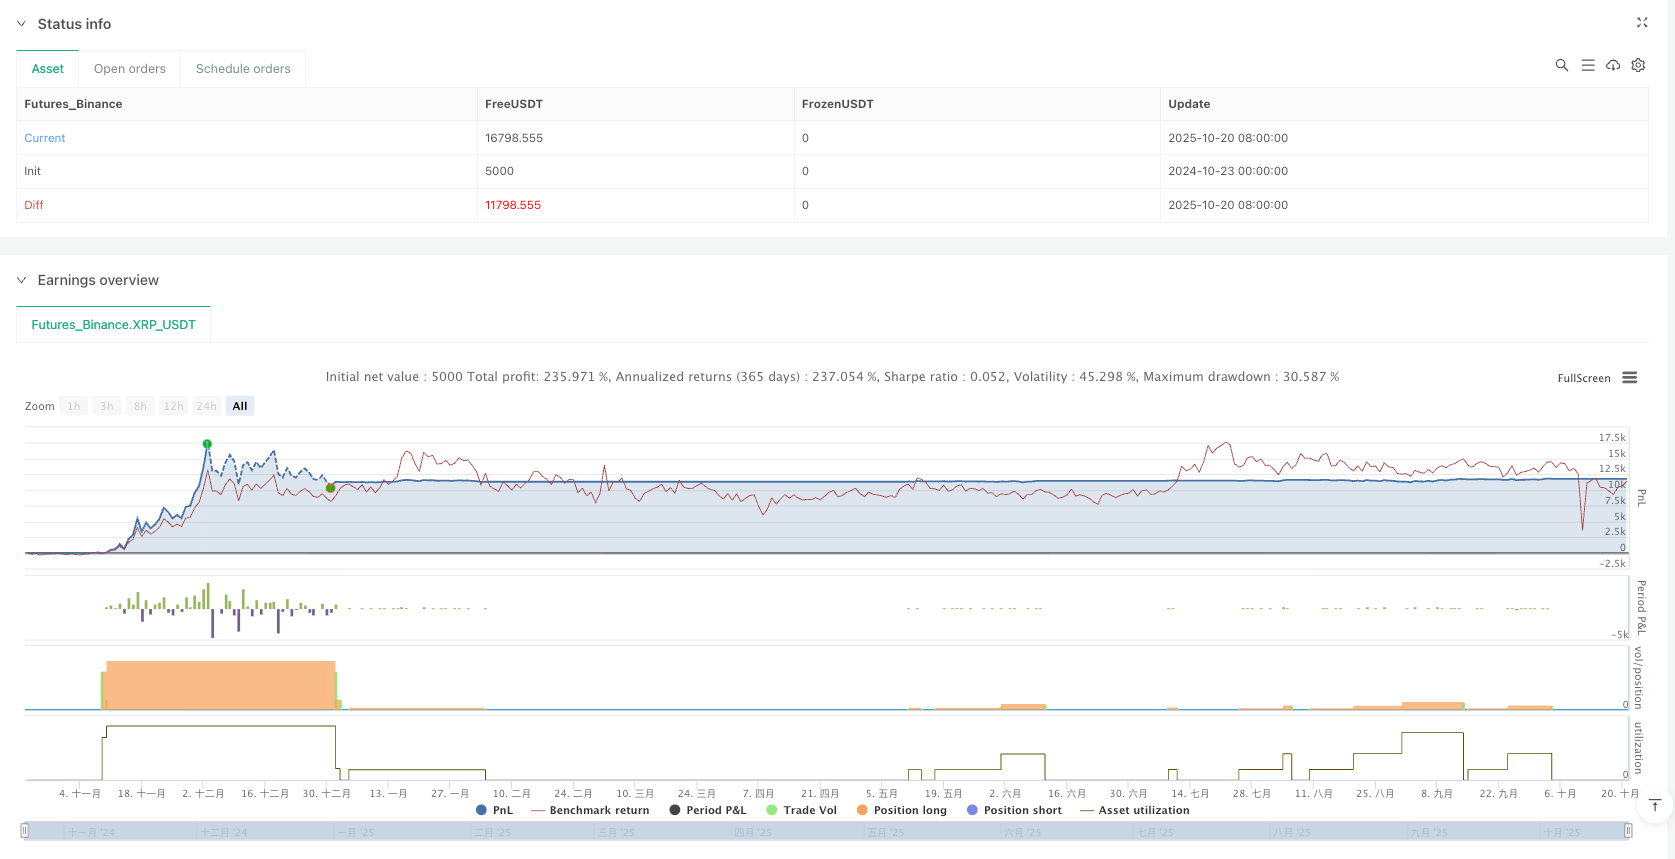Screen dimensions: 1675x859
Task: Click the collapse fullscreen arrows icon
Action: (1641, 23)
